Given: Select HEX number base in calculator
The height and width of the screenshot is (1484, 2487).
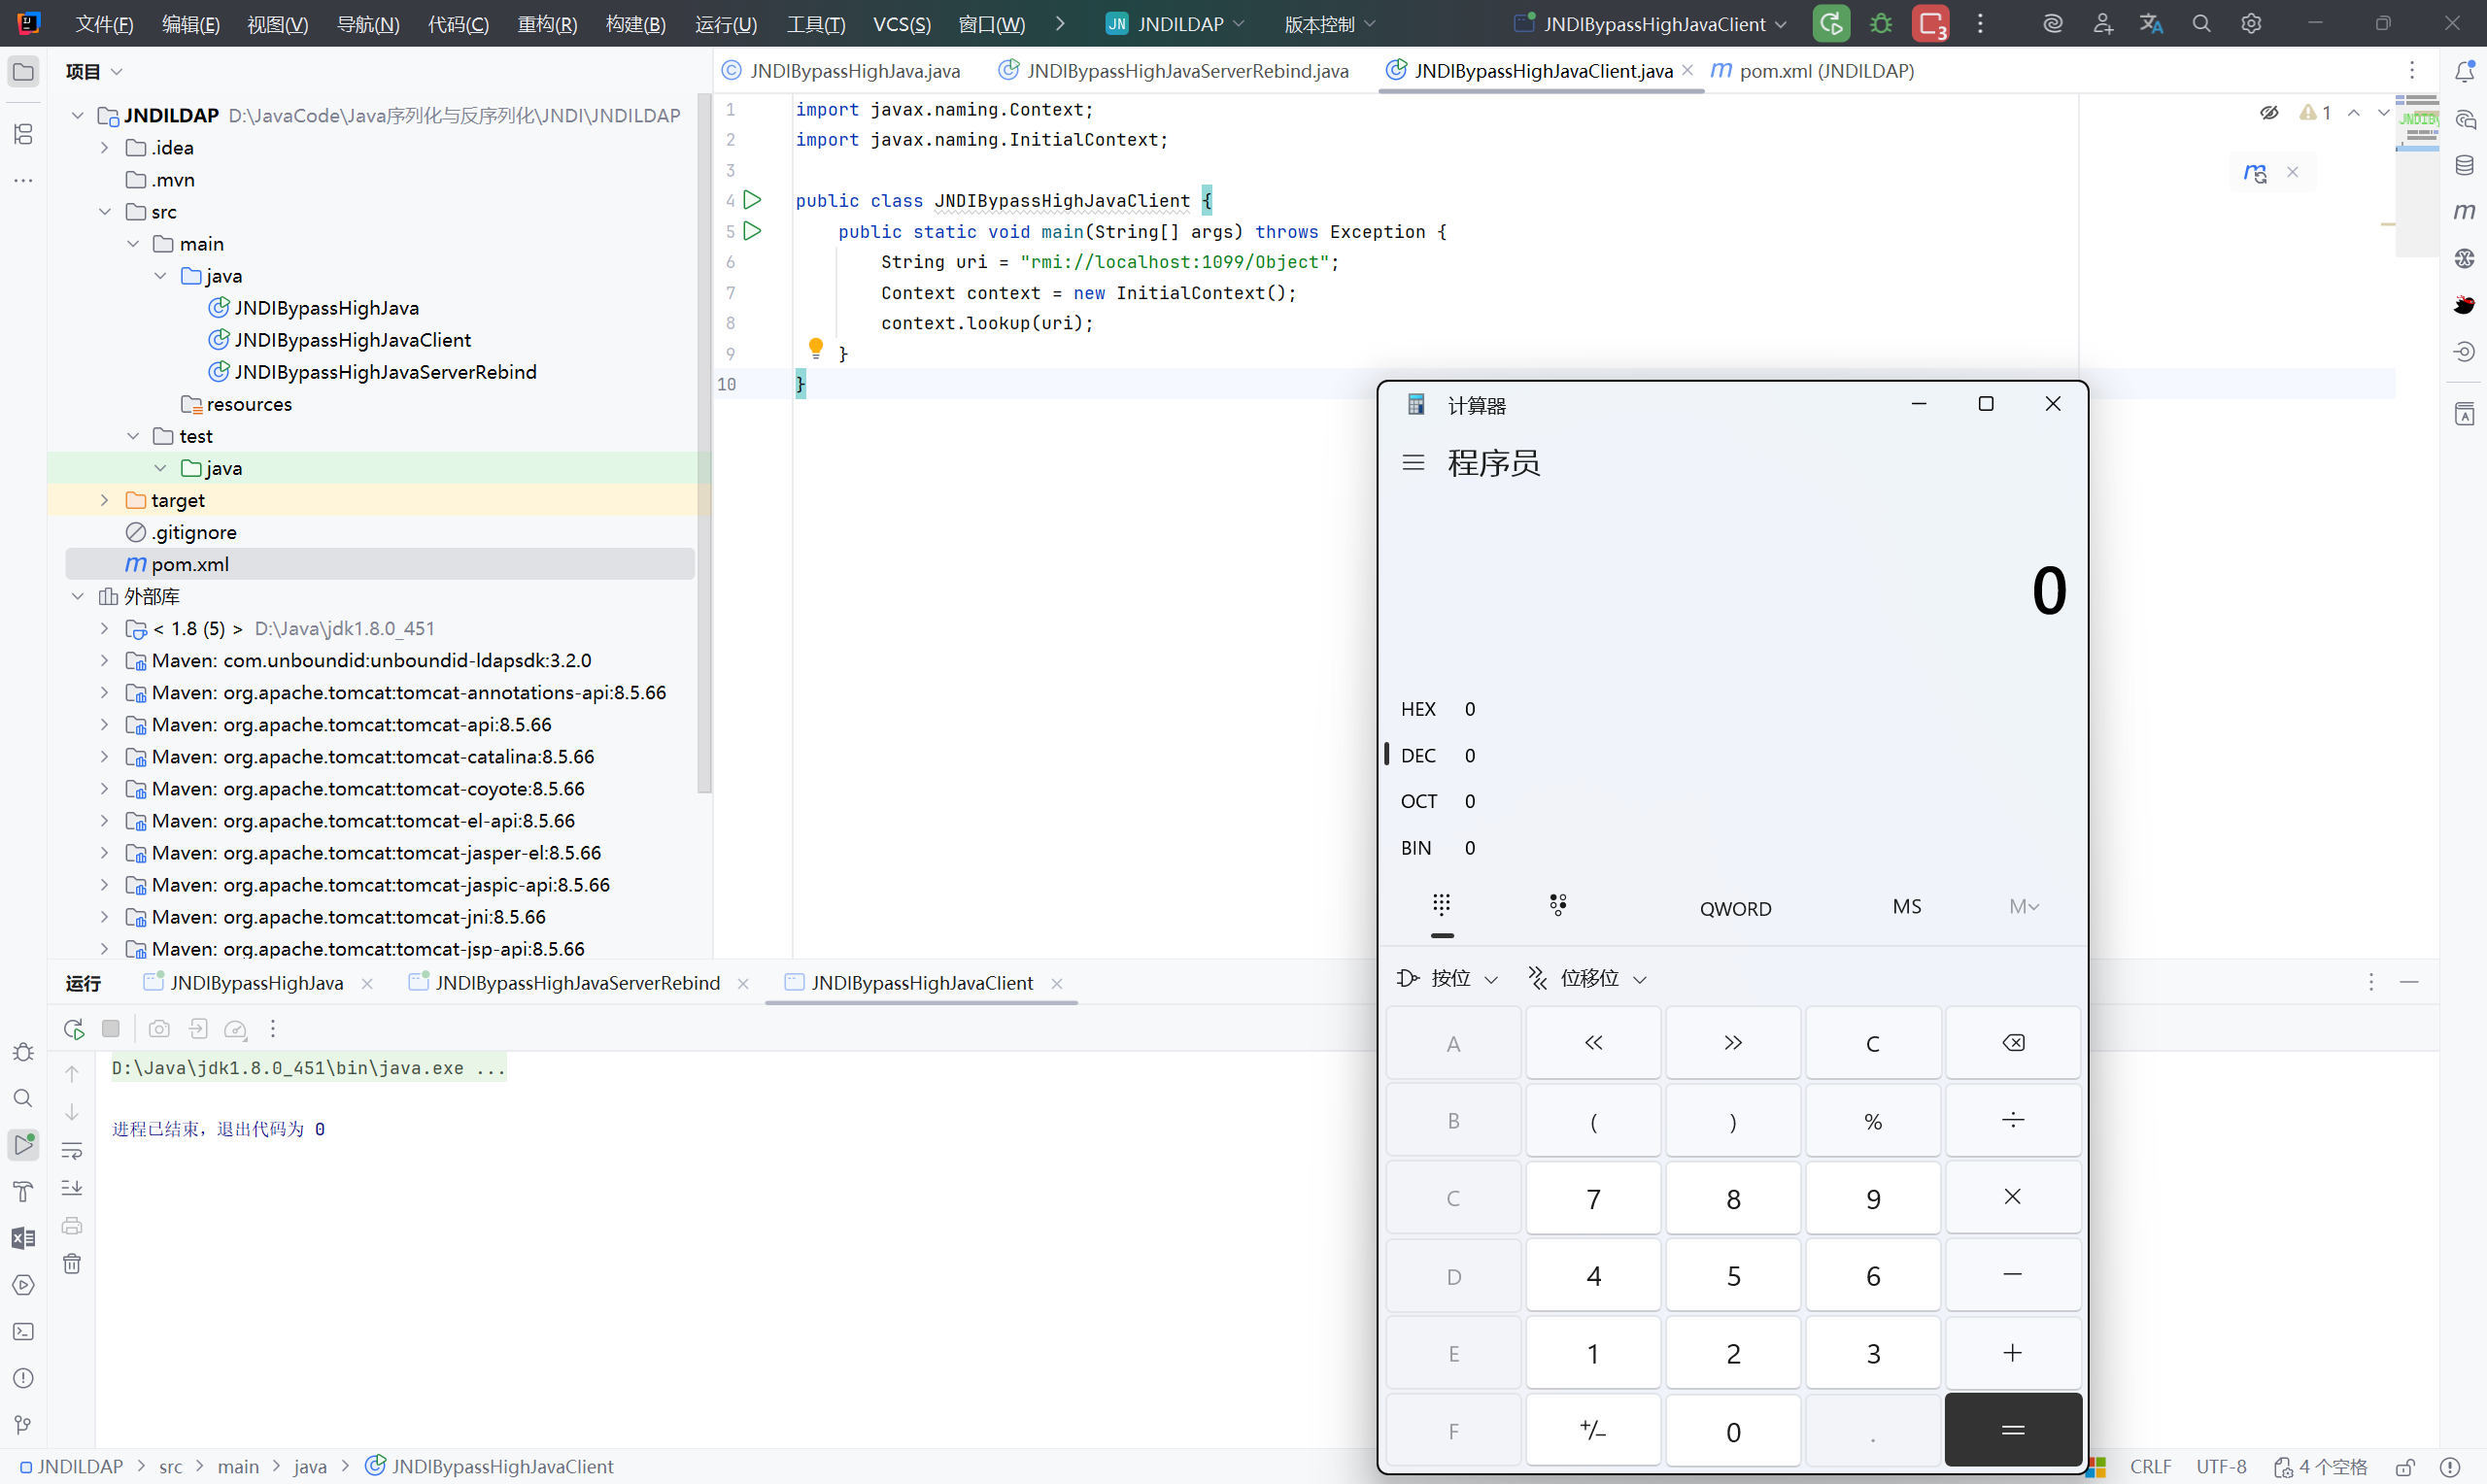Looking at the screenshot, I should (1418, 709).
